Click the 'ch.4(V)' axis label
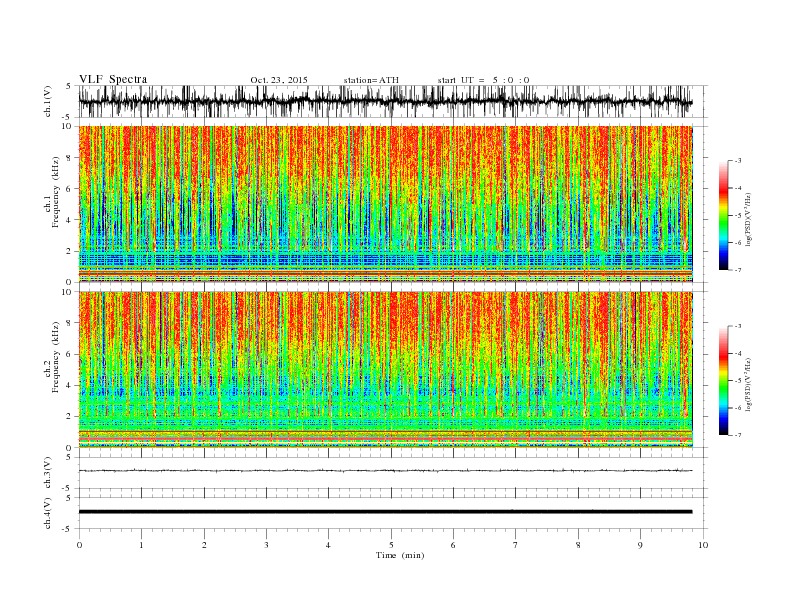 [48, 513]
